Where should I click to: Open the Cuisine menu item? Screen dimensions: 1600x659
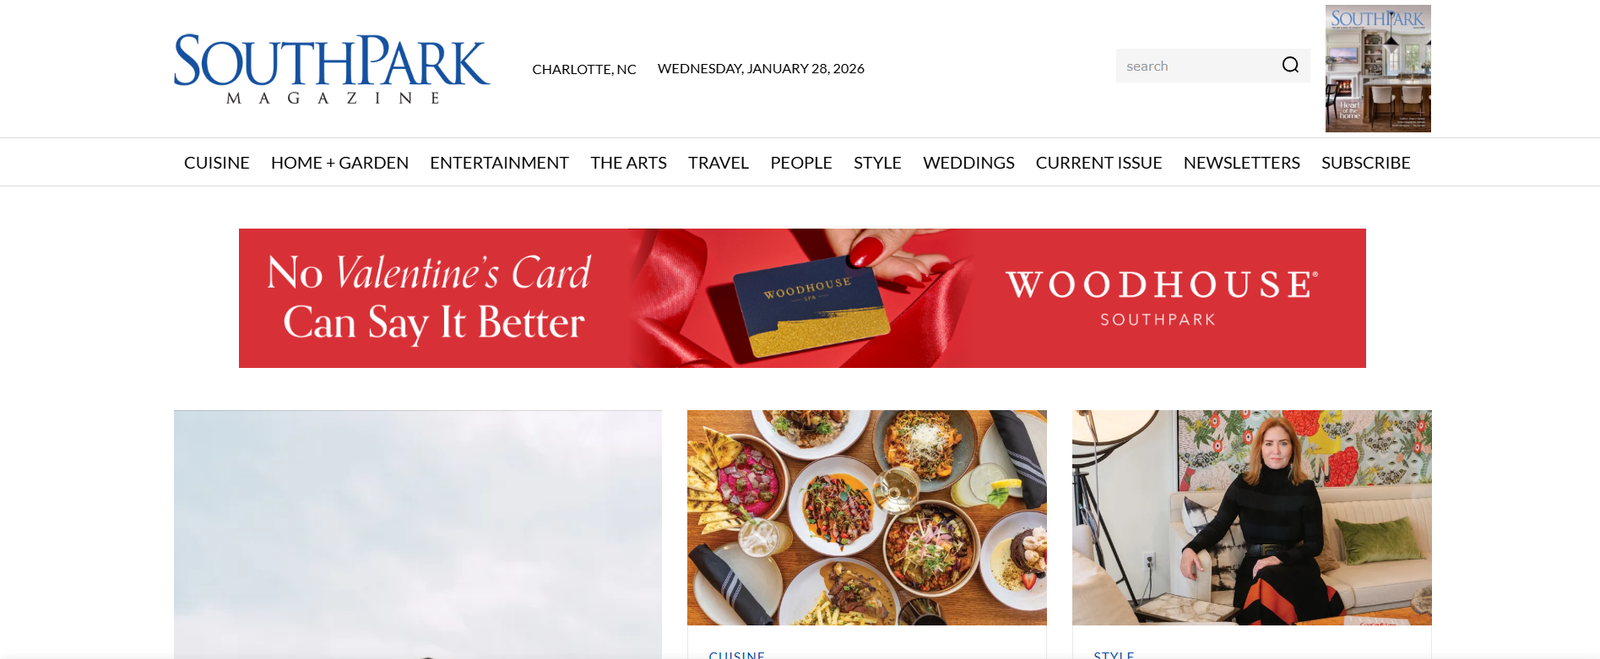(x=217, y=162)
